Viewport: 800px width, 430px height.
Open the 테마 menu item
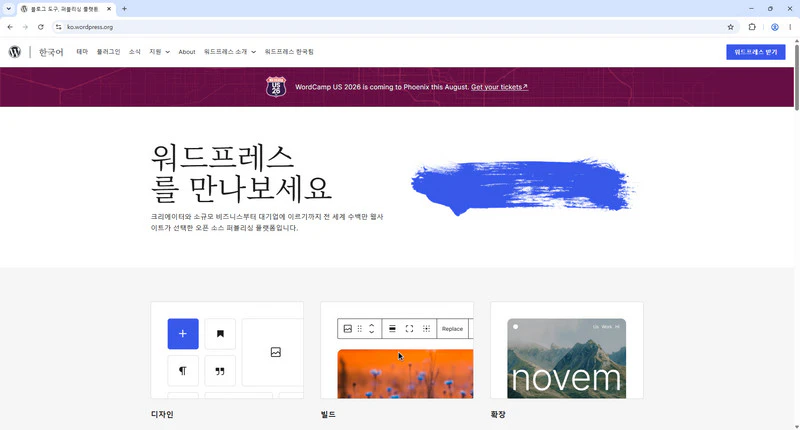(82, 52)
